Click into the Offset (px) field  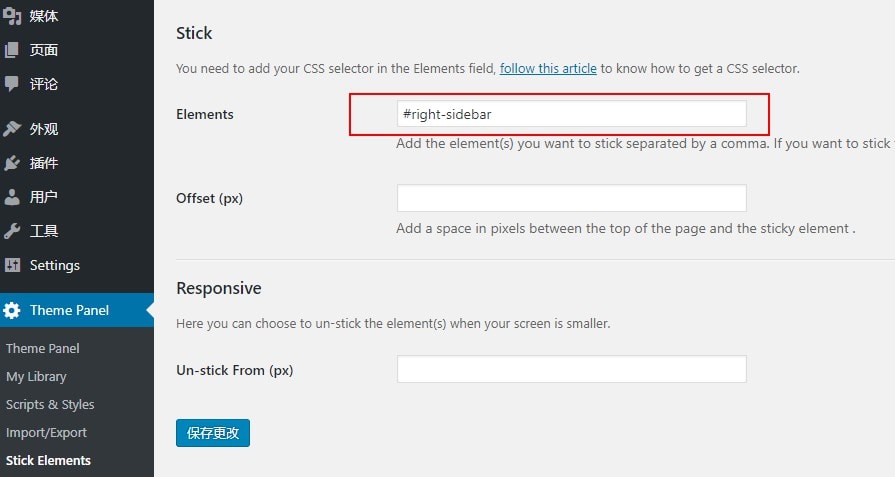[x=571, y=198]
